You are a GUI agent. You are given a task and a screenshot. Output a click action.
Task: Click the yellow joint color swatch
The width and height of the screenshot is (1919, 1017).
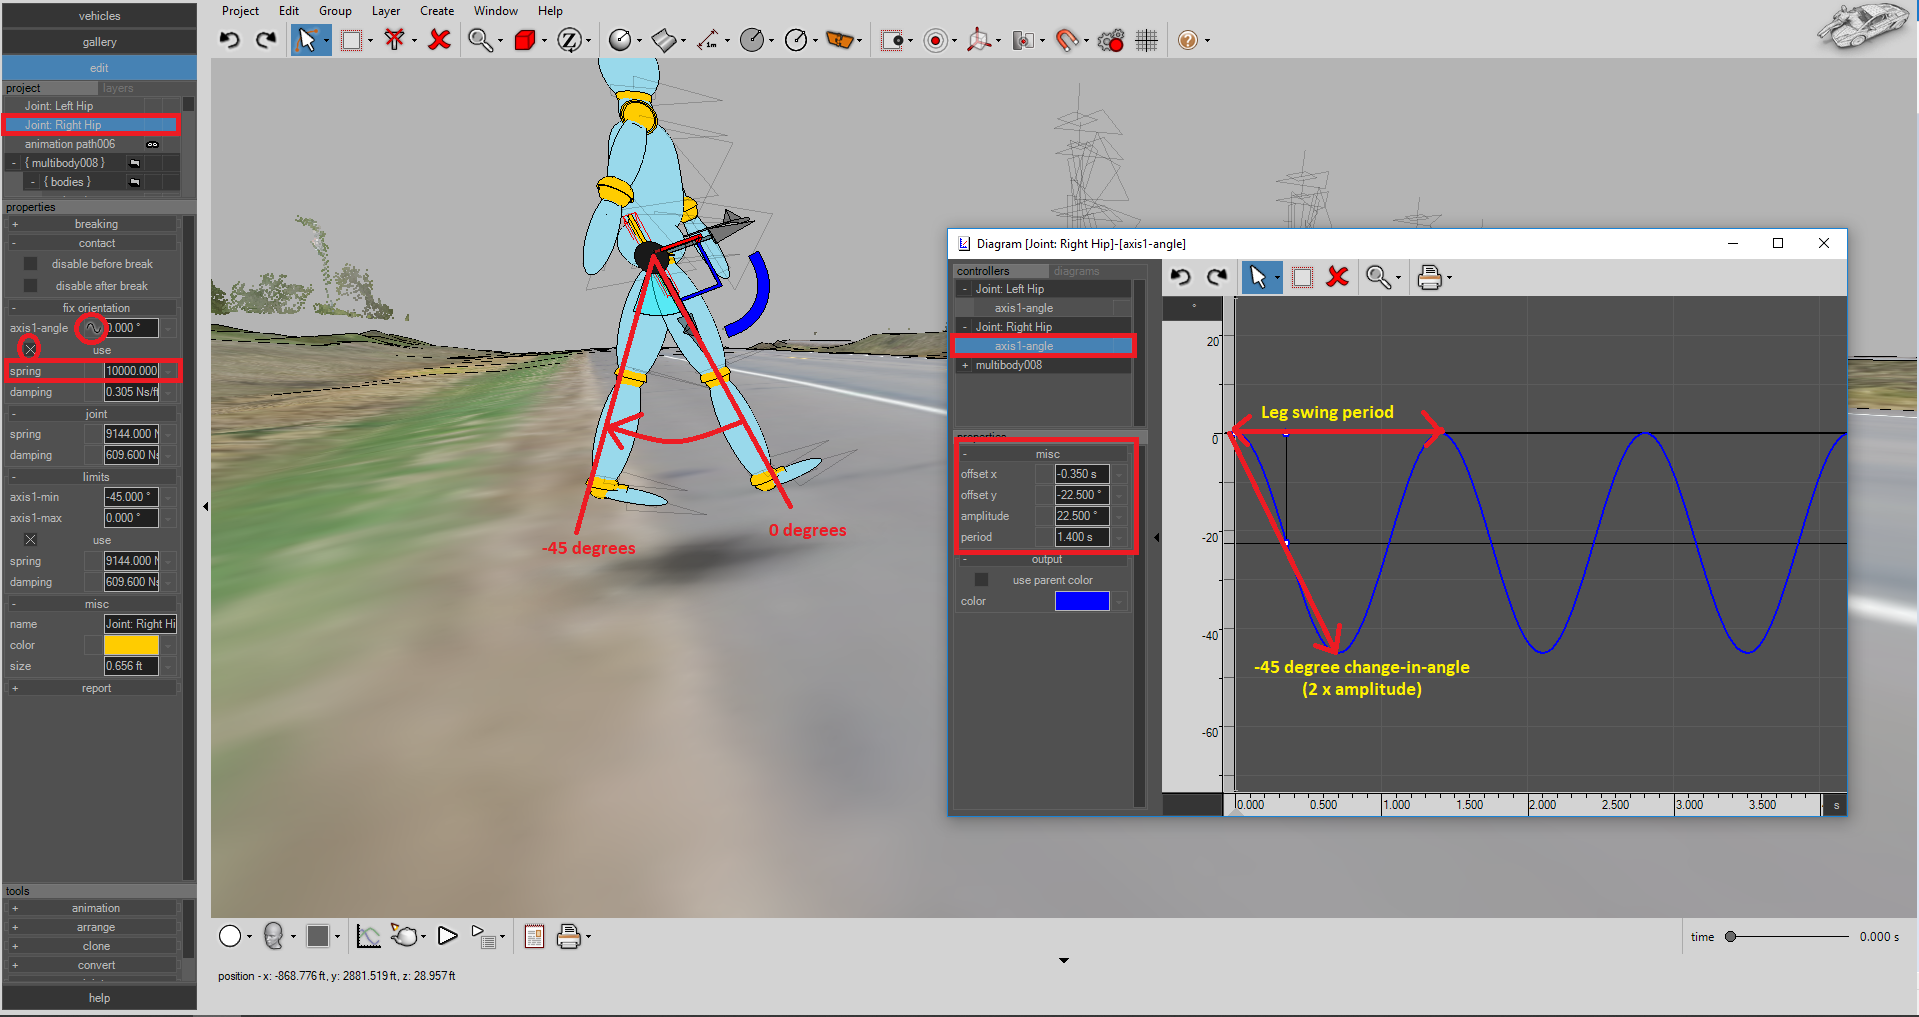point(131,645)
